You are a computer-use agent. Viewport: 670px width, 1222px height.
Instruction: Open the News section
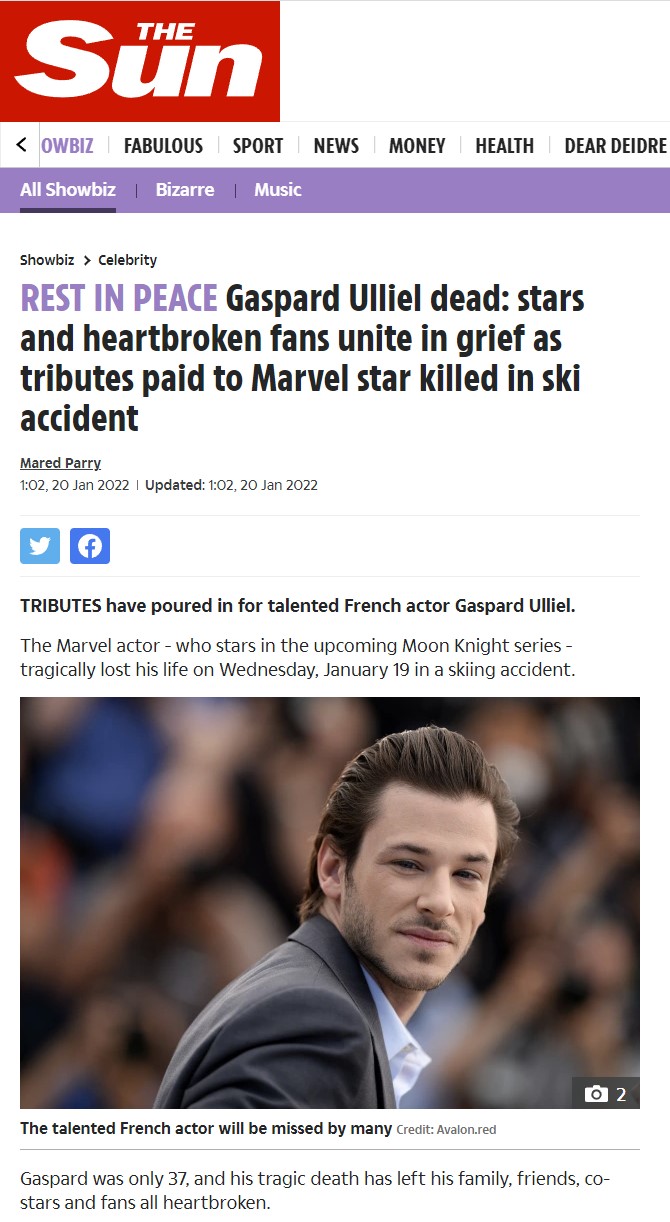(336, 146)
